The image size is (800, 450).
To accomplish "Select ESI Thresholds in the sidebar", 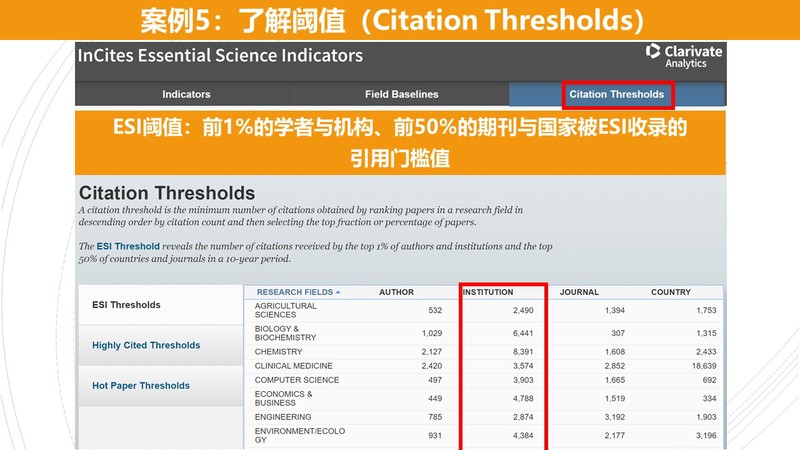I will (x=126, y=305).
